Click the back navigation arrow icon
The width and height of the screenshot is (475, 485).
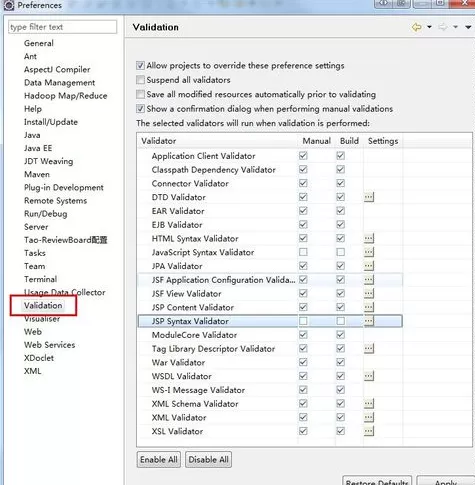tap(417, 27)
